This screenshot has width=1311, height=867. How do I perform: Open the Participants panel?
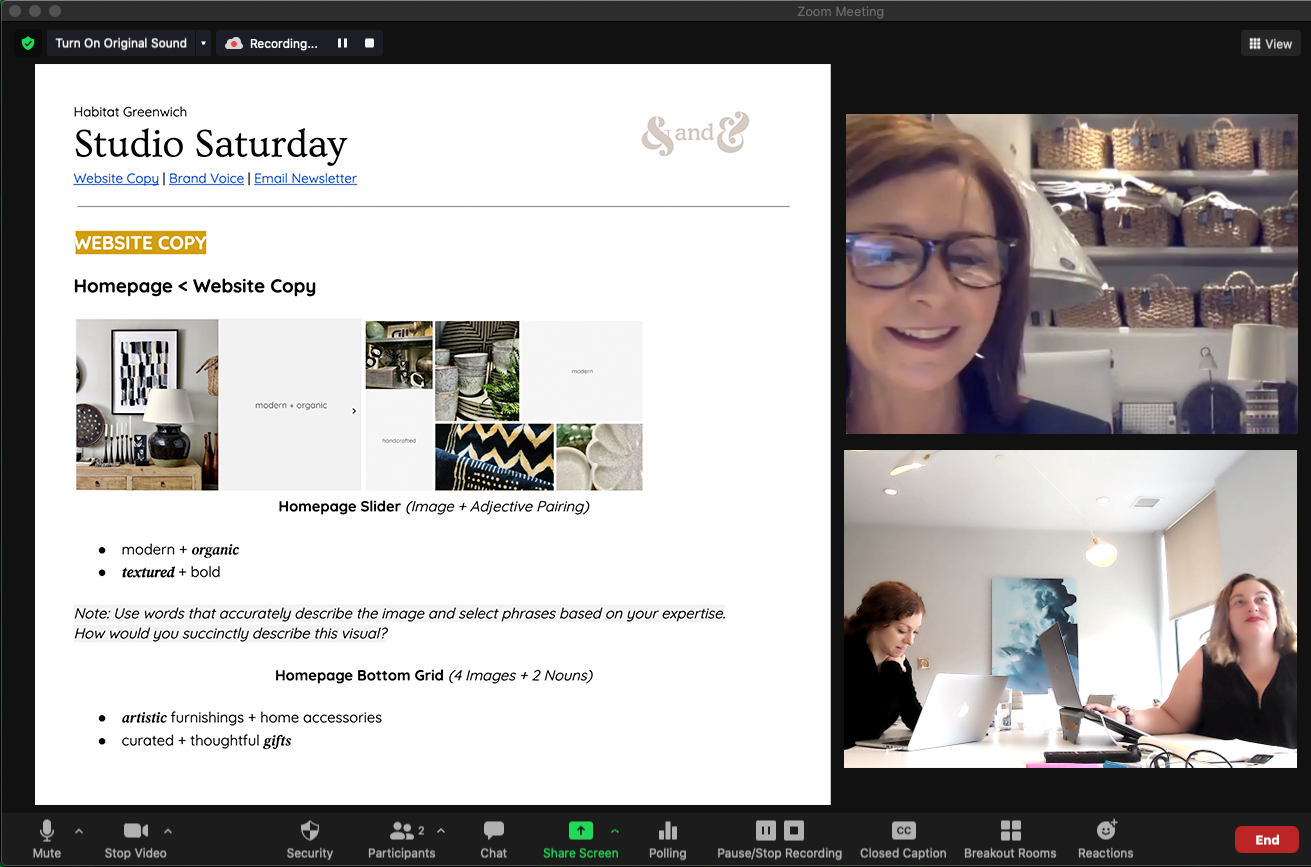(401, 839)
